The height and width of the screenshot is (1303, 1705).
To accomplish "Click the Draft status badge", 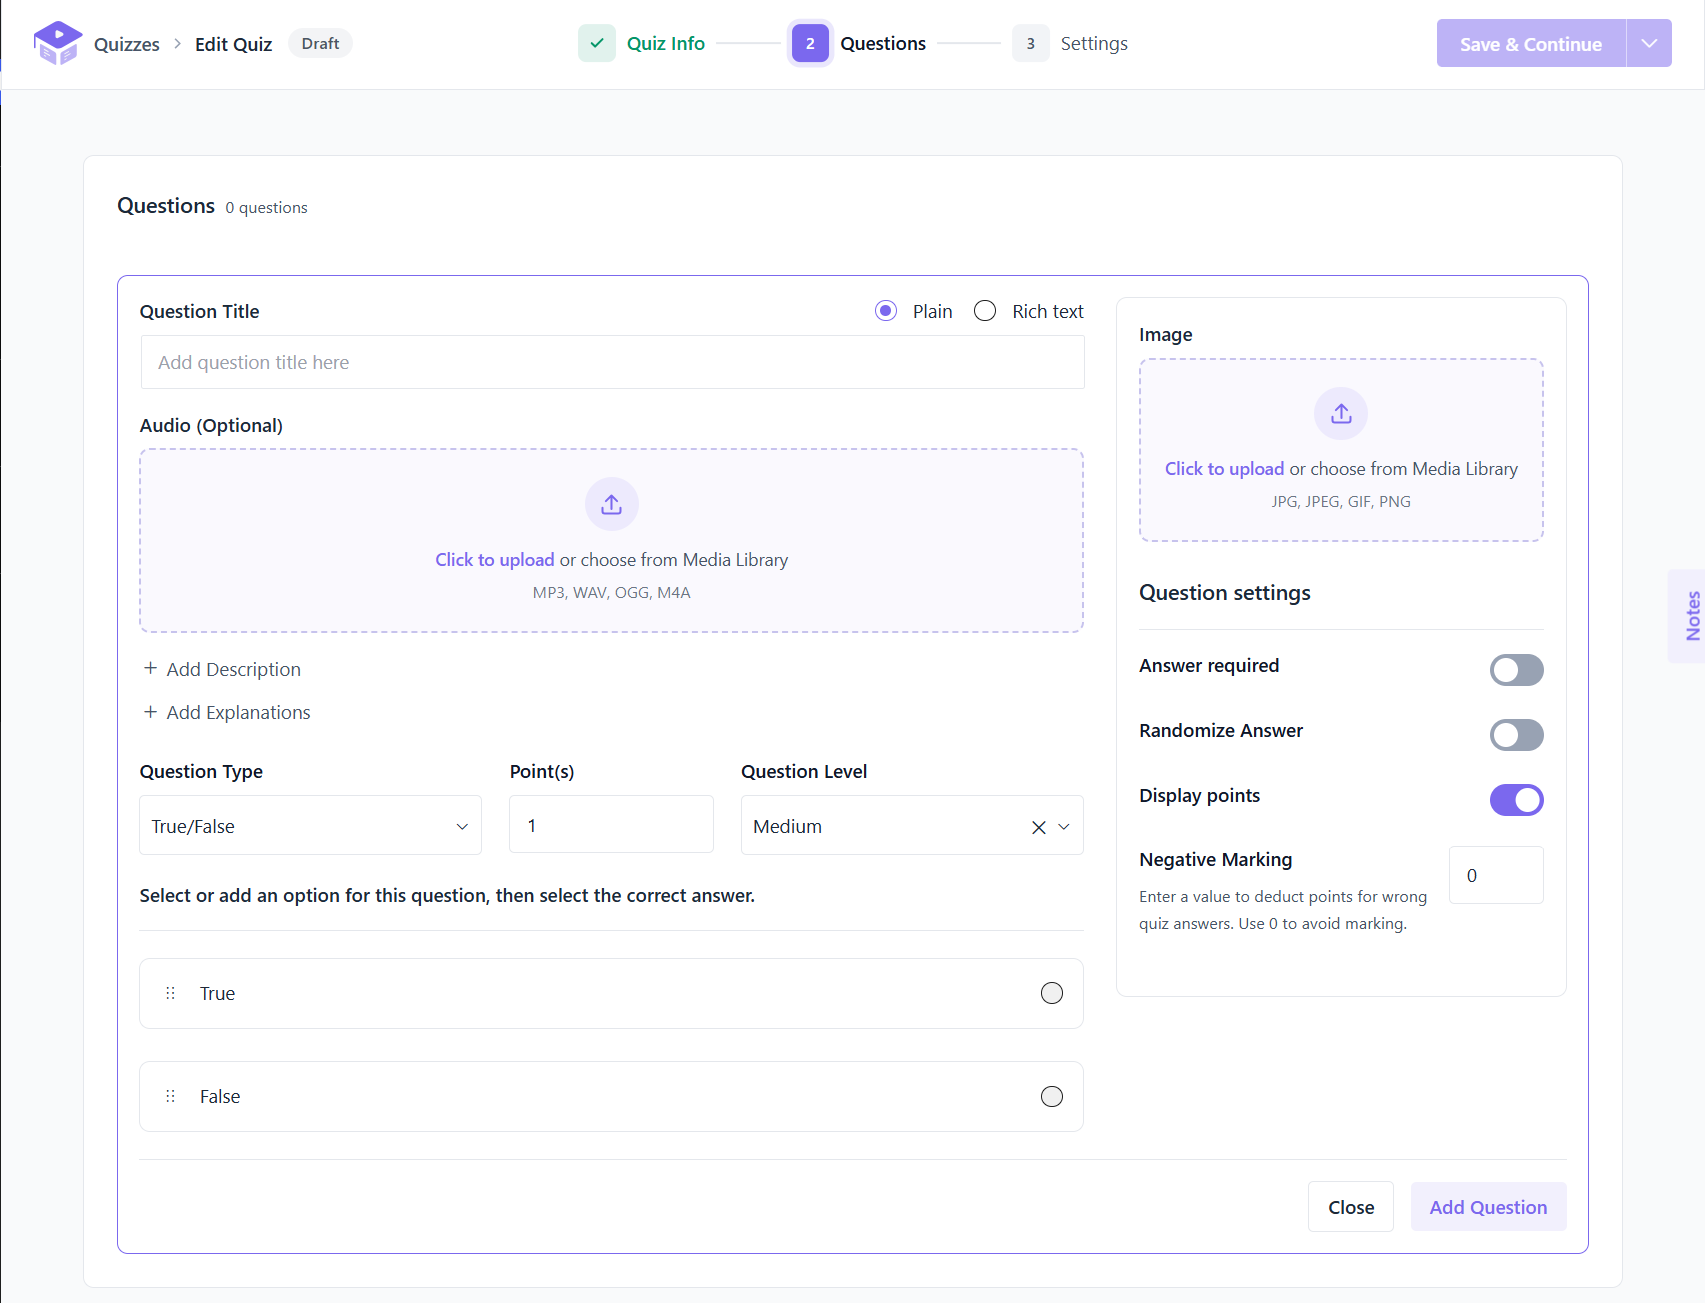I will 320,43.
